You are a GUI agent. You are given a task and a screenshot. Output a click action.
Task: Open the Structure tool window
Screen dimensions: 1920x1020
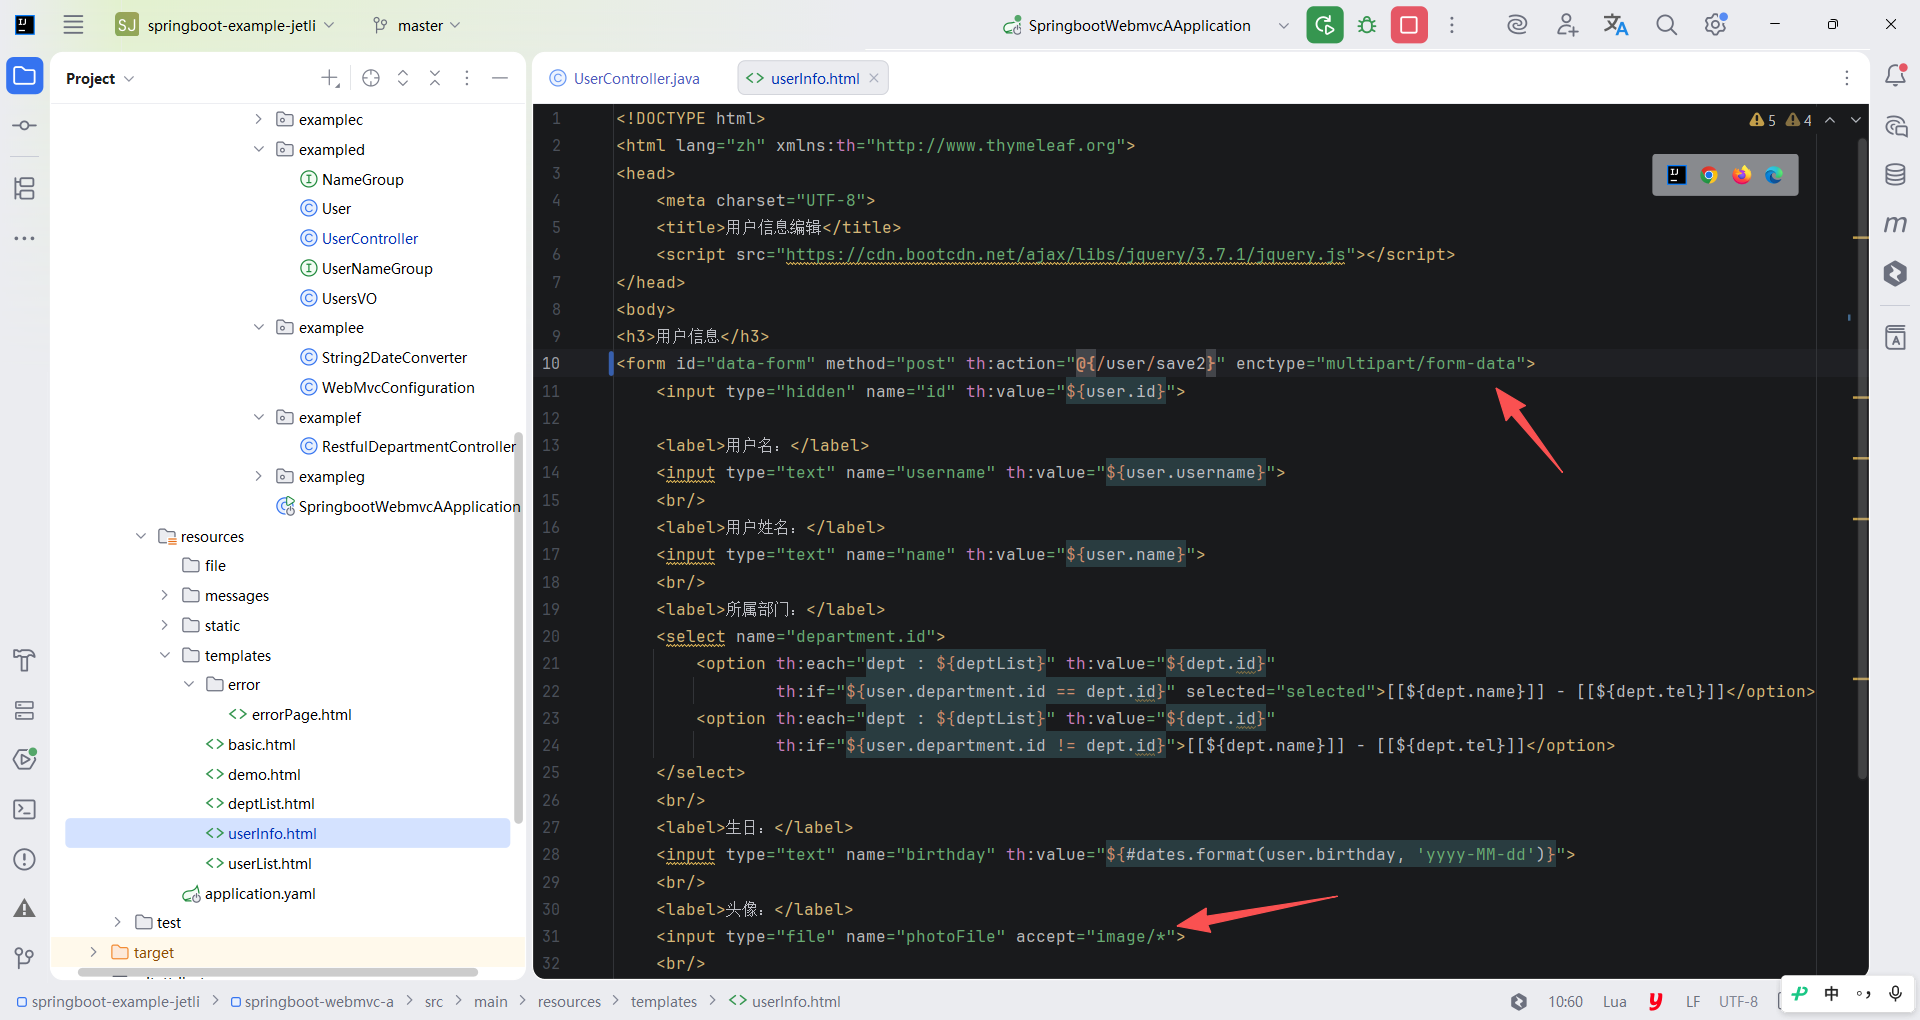tap(25, 188)
